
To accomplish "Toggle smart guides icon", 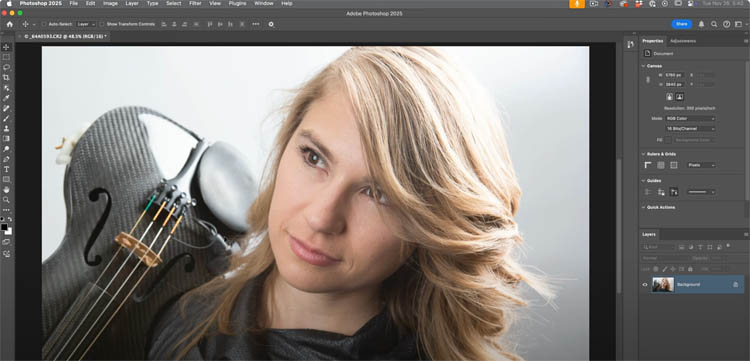I will (x=674, y=192).
